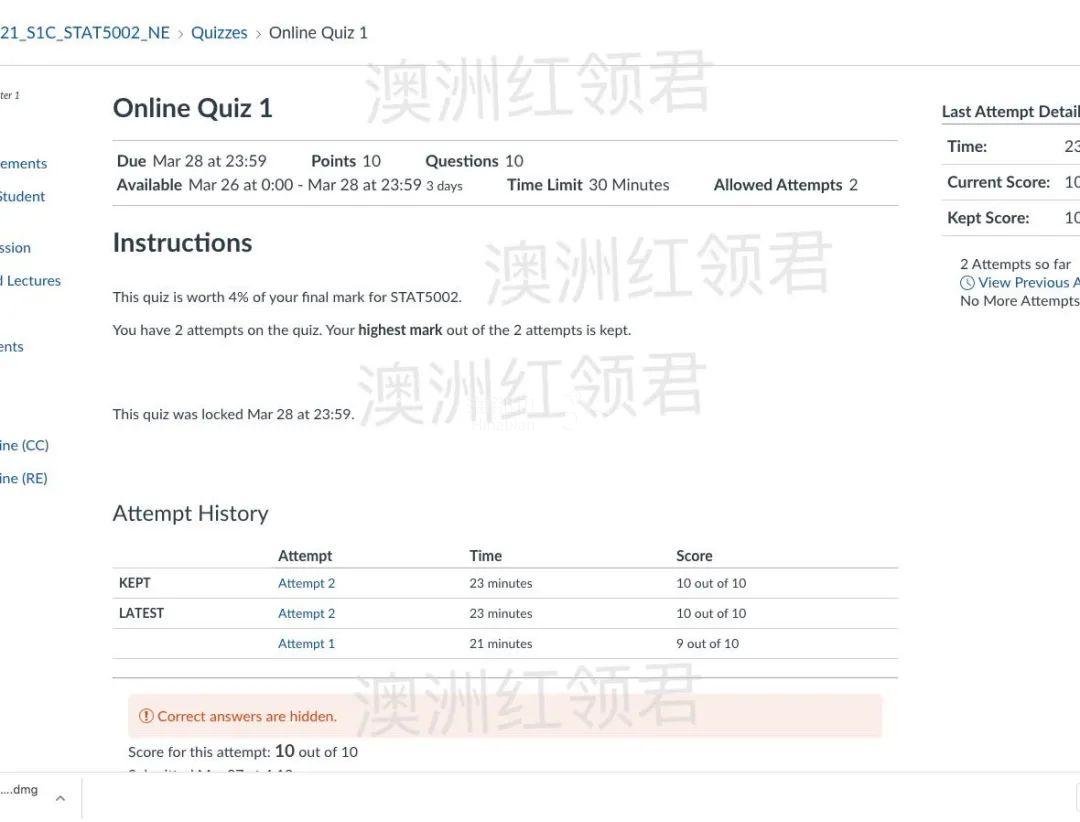Open the downloaded .dmg file in download bar
This screenshot has height=822, width=1080.
pyautogui.click(x=20, y=790)
